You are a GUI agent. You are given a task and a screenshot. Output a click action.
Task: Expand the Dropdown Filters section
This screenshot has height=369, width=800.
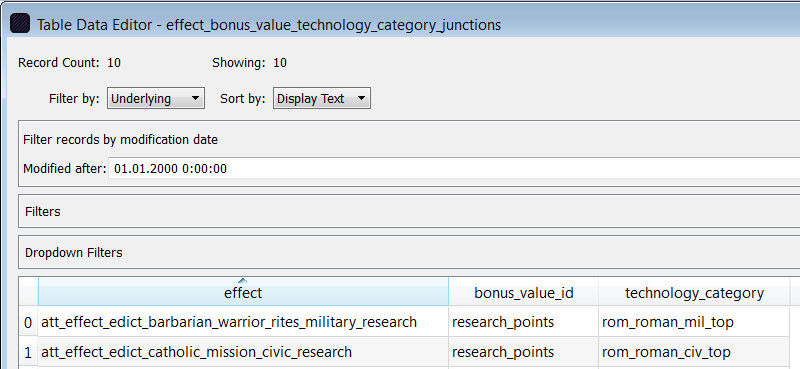pyautogui.click(x=409, y=252)
